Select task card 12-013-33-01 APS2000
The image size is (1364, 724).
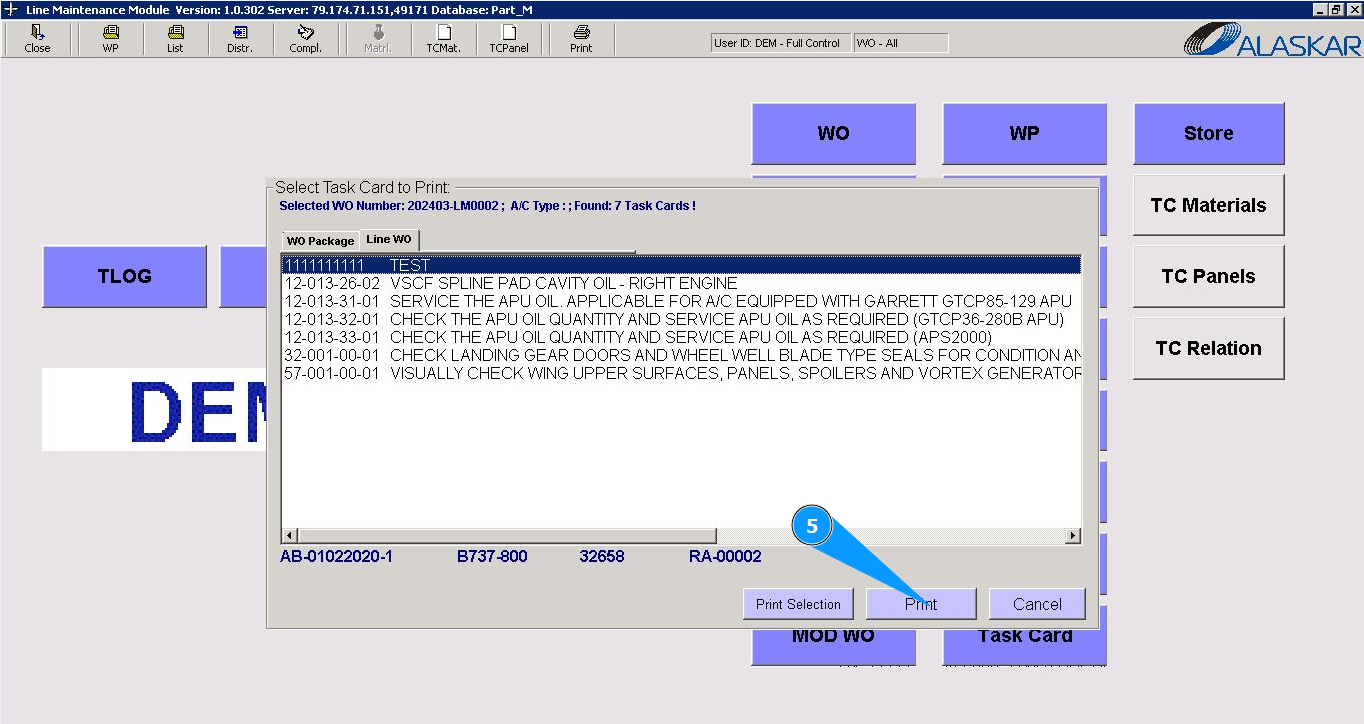pyautogui.click(x=681, y=337)
